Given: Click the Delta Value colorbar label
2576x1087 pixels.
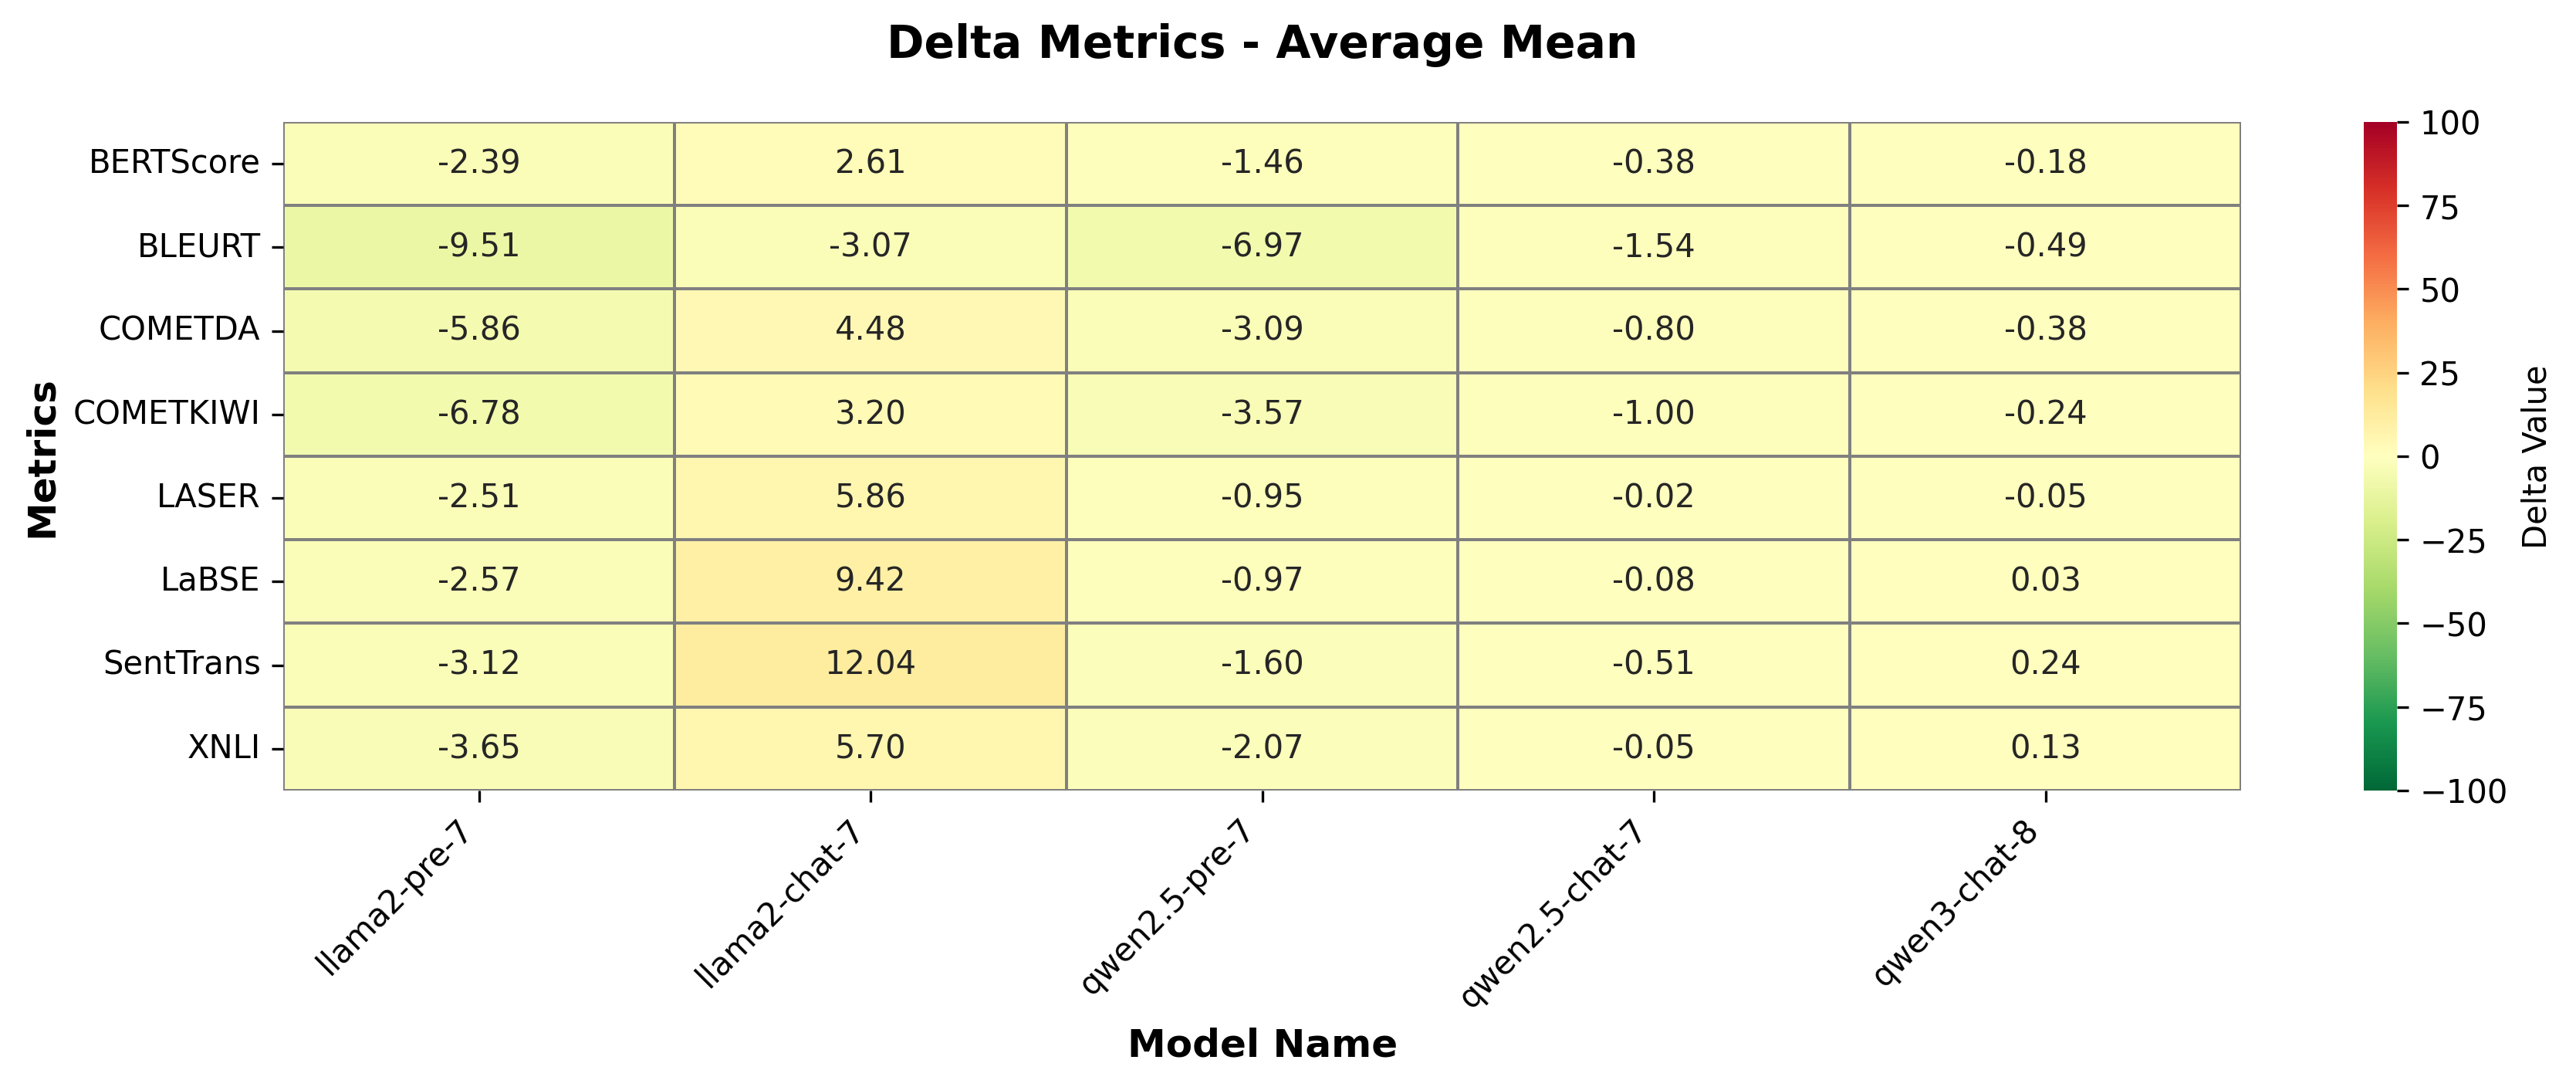Looking at the screenshot, I should [x=2535, y=457].
